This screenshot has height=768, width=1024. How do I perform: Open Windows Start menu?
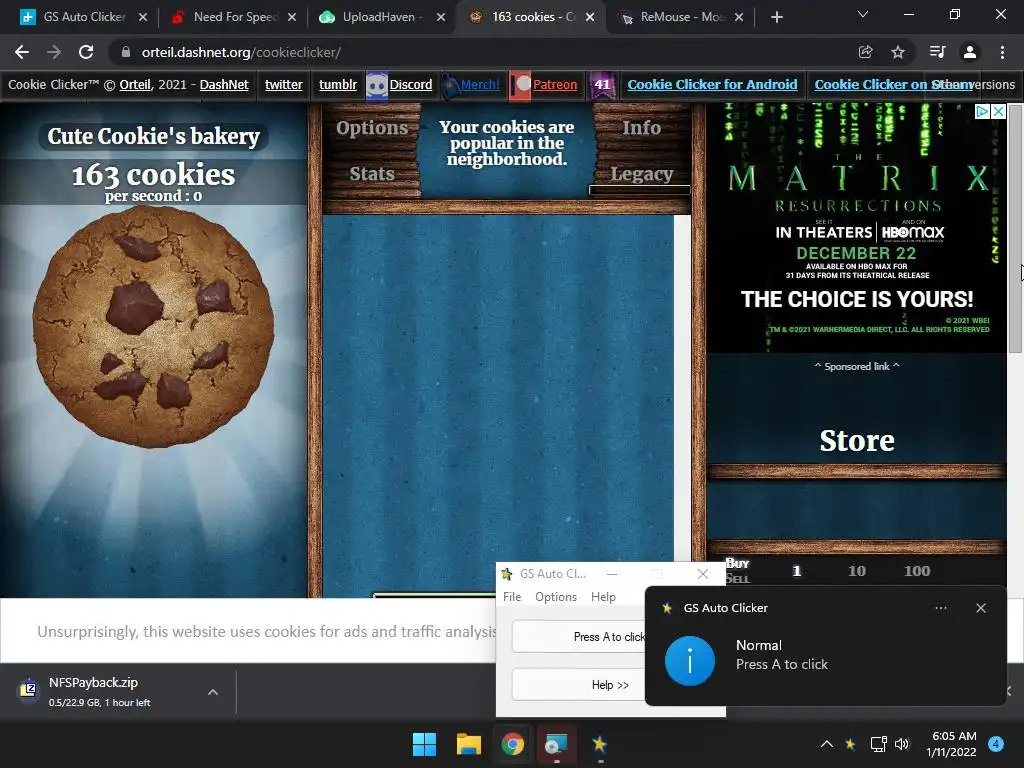point(424,744)
